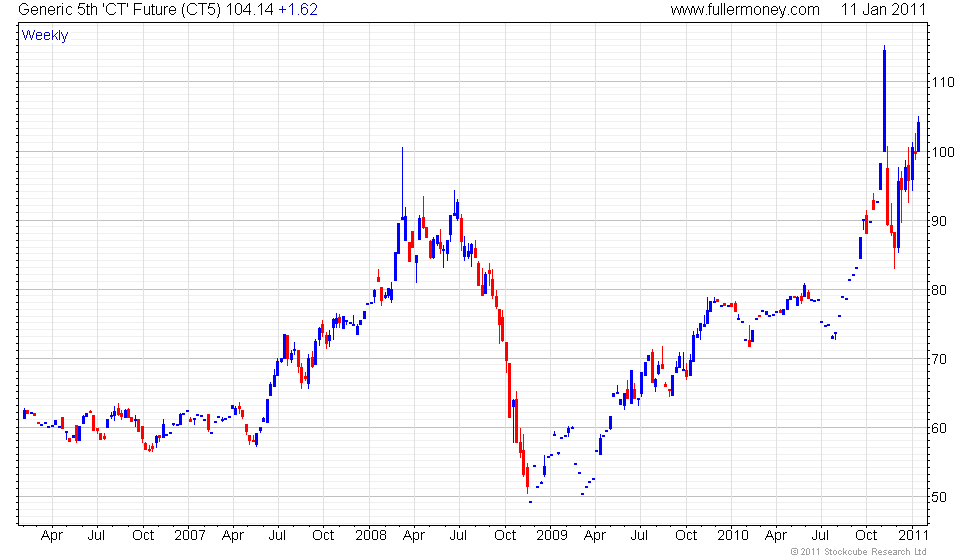Click the 110 price axis label
Viewport: 980px width, 560px height.
tap(943, 82)
